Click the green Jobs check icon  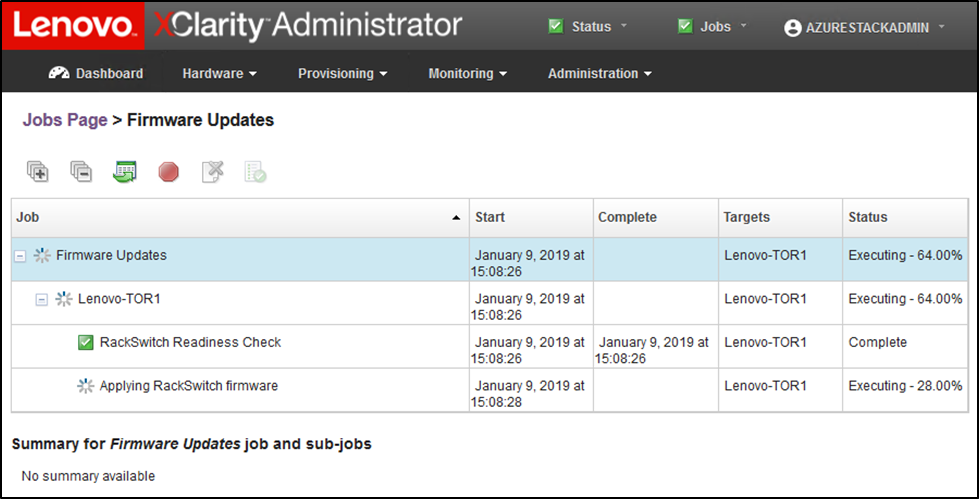point(685,26)
